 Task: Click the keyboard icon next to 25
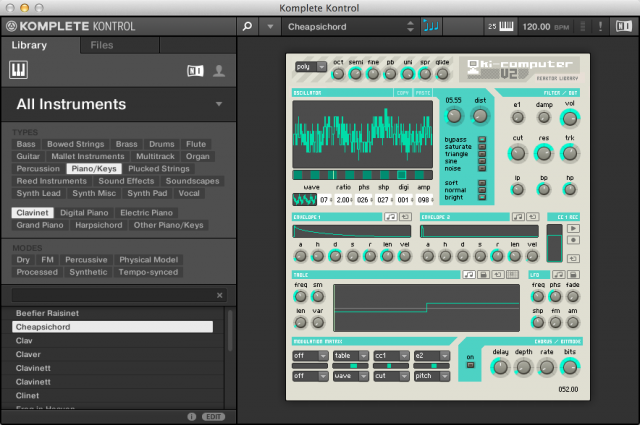point(507,26)
